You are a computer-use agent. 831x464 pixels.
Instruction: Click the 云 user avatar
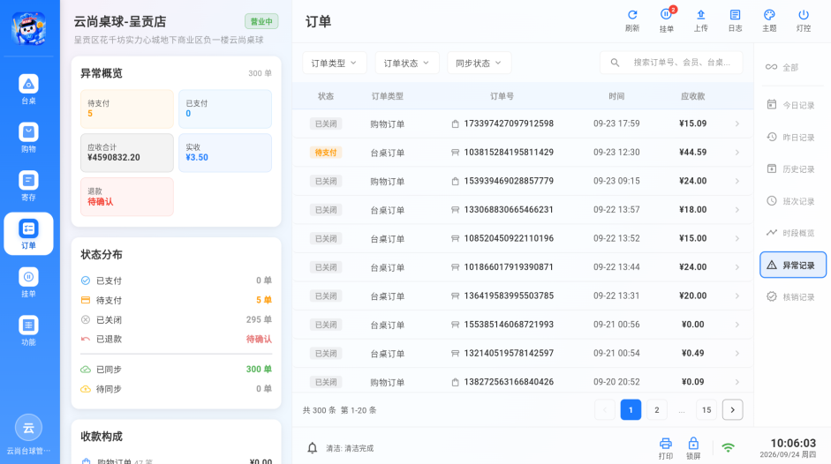29,427
